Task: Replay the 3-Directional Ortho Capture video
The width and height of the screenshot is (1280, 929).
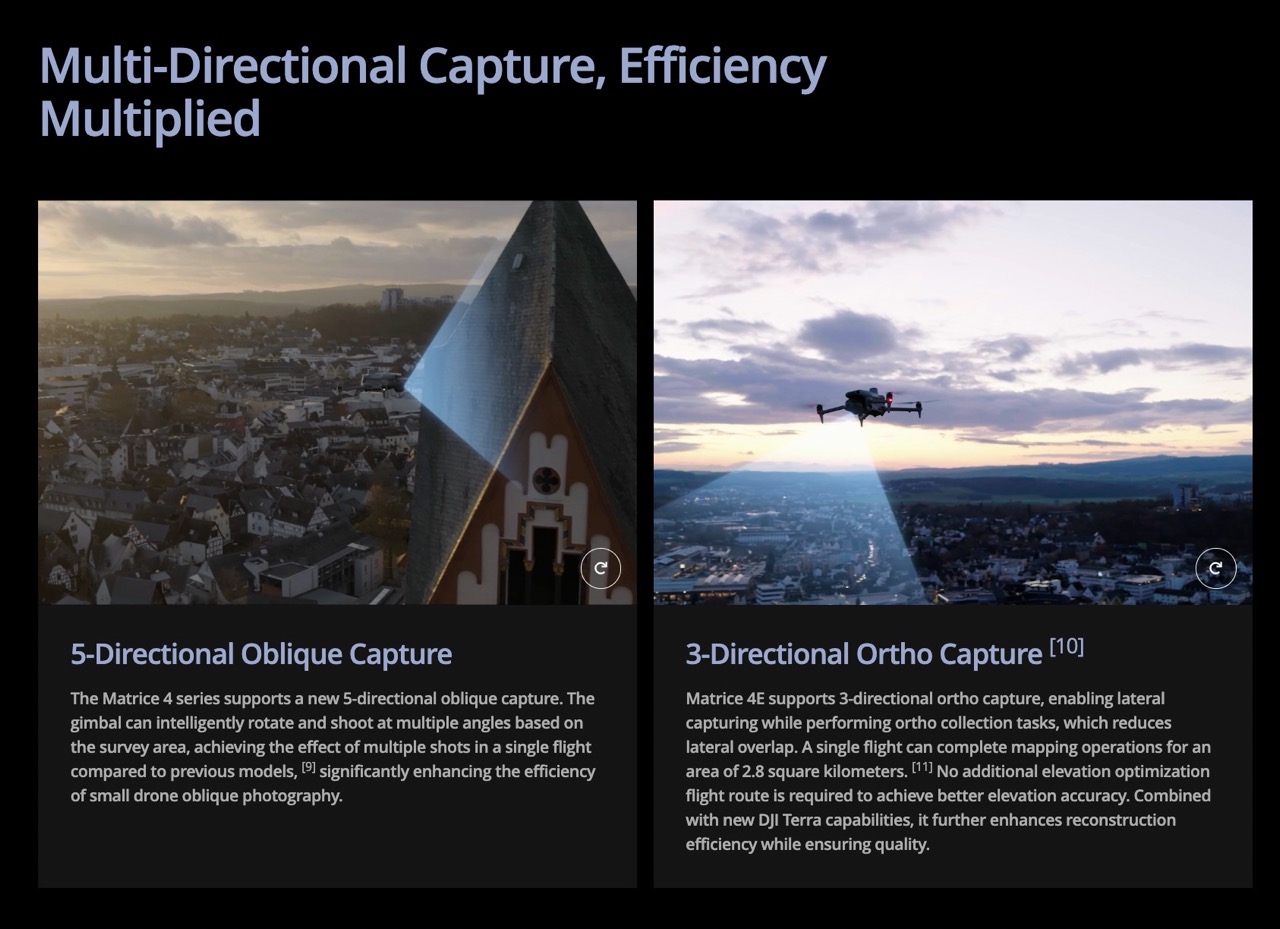Action: [1216, 568]
